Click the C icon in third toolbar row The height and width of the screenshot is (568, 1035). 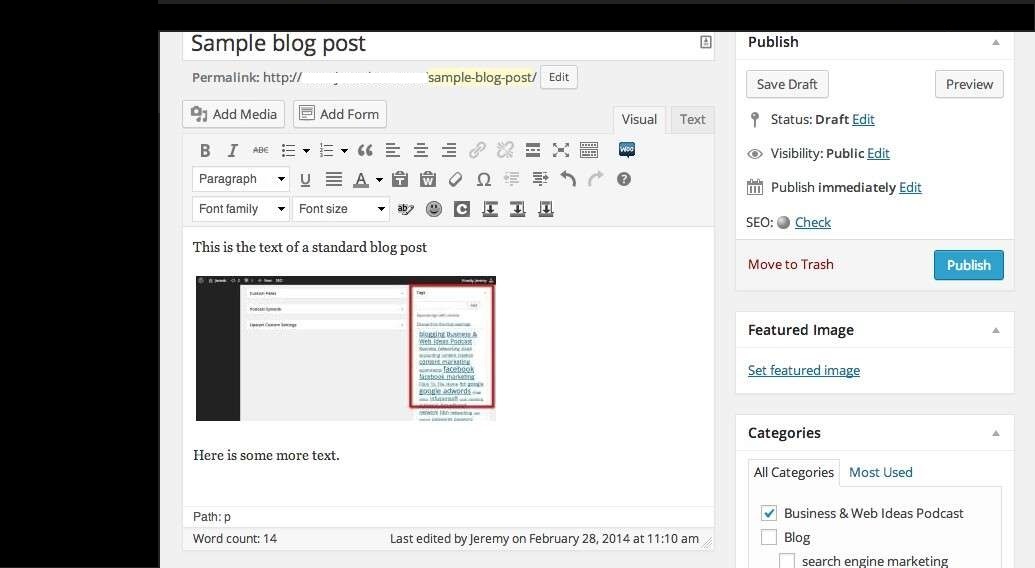pyautogui.click(x=461, y=209)
